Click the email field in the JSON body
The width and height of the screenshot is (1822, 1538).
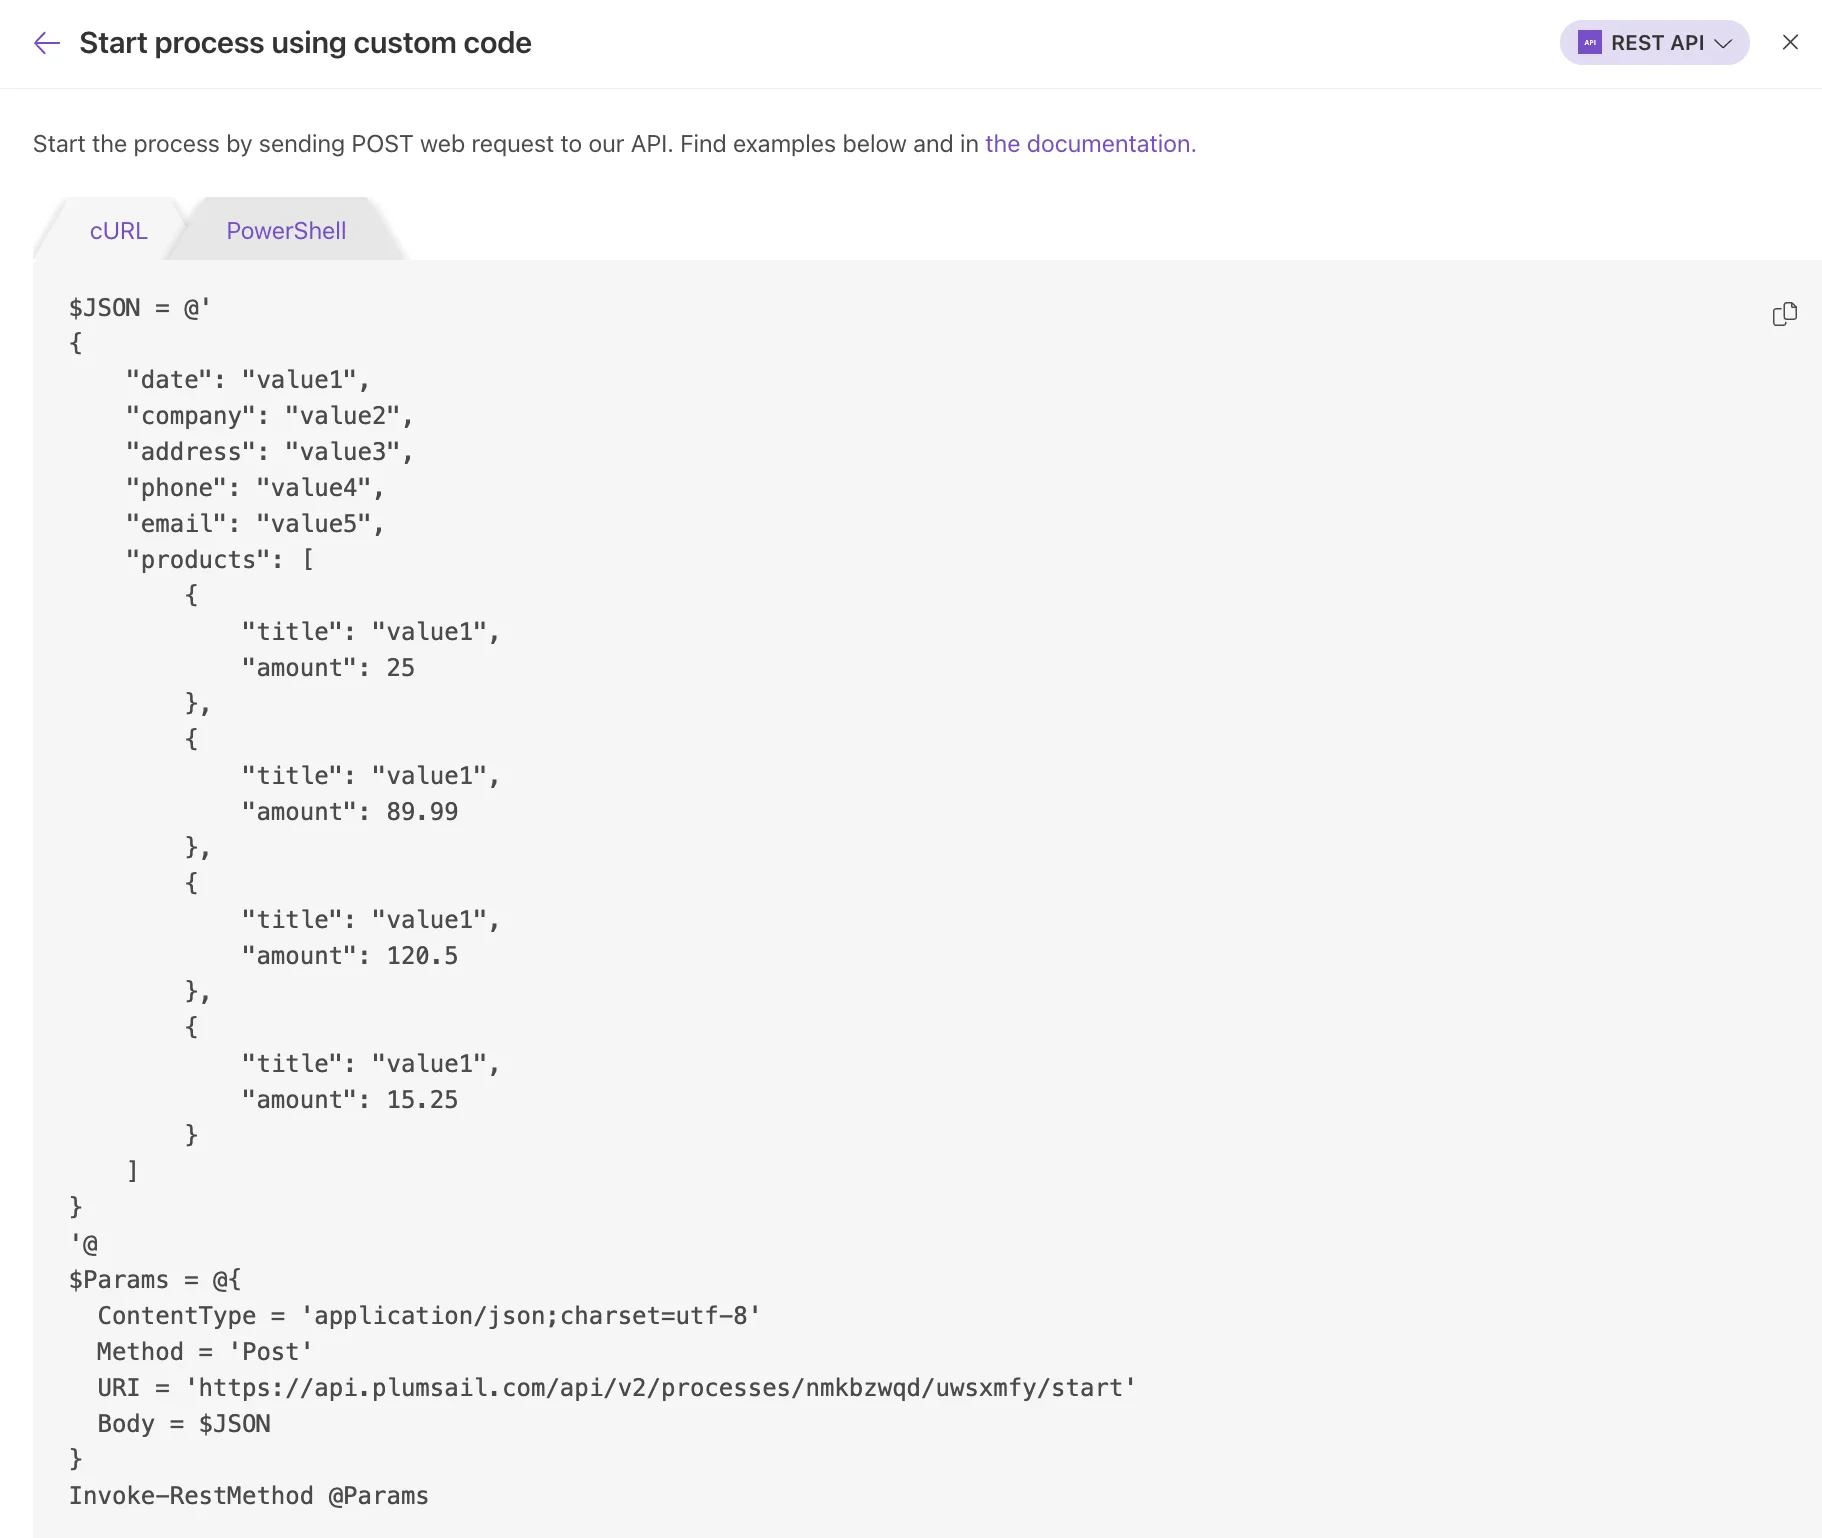pos(255,523)
